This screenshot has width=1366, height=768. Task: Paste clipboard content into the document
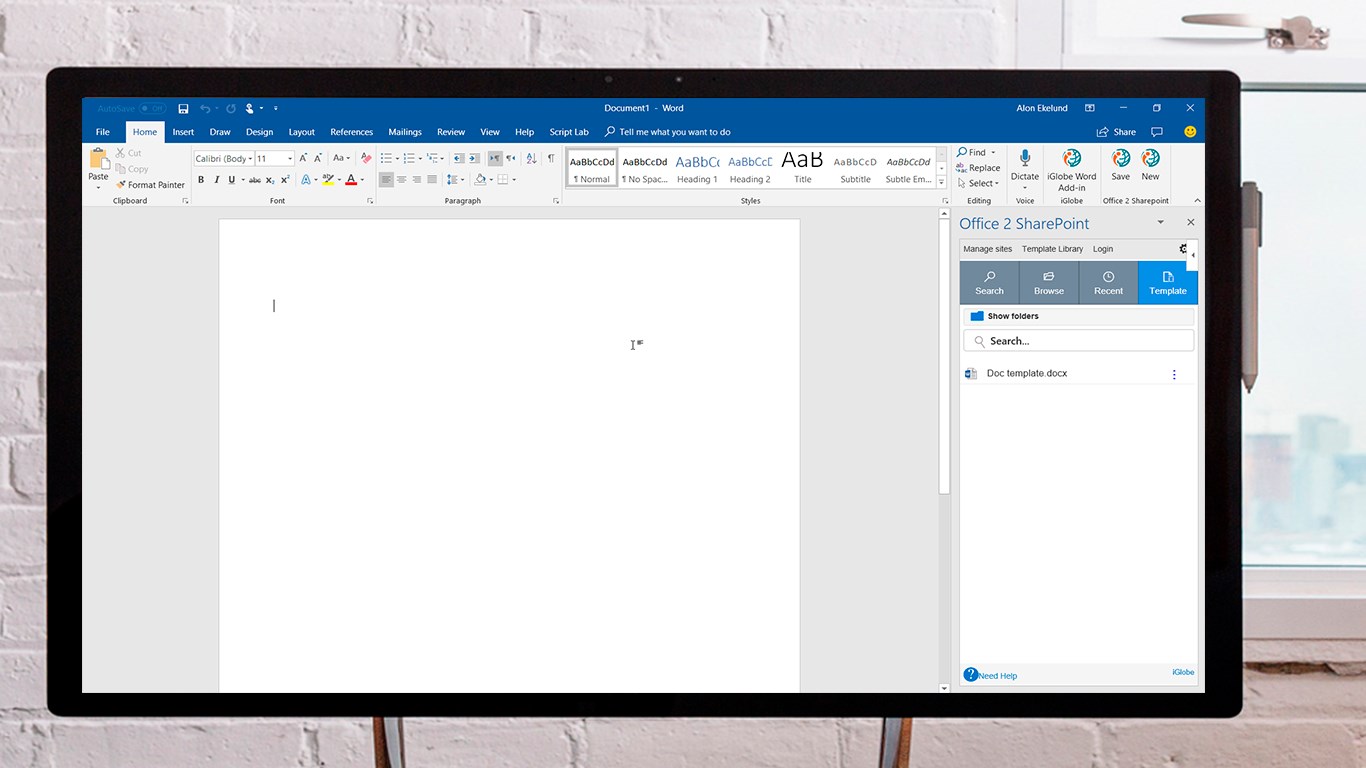pos(98,168)
